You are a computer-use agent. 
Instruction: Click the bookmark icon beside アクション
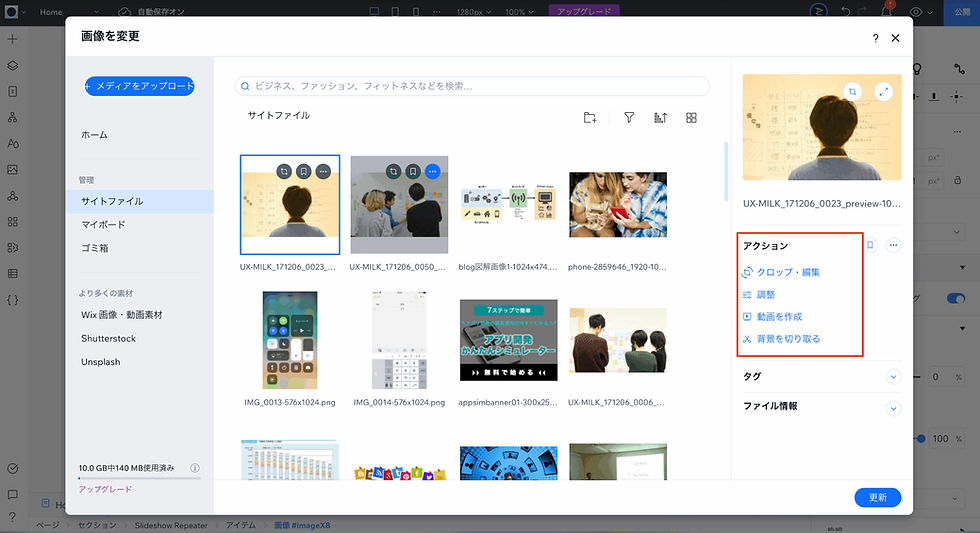(x=870, y=246)
